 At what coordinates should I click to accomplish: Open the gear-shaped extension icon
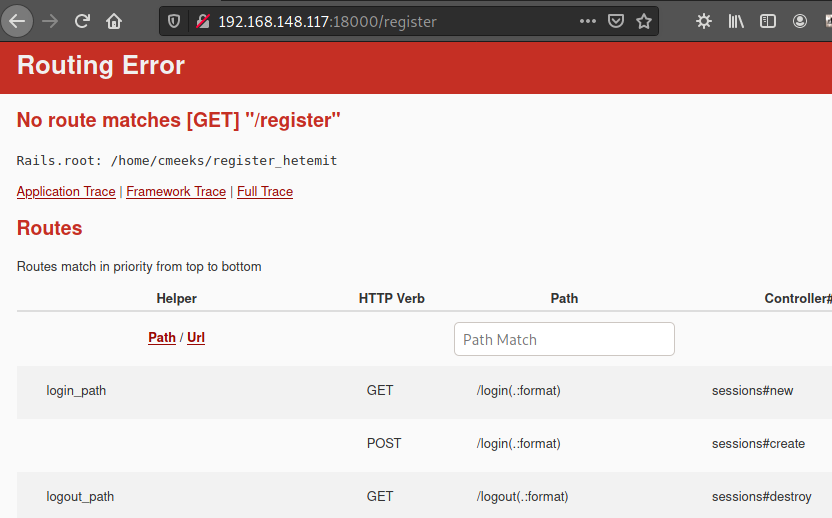click(x=704, y=21)
